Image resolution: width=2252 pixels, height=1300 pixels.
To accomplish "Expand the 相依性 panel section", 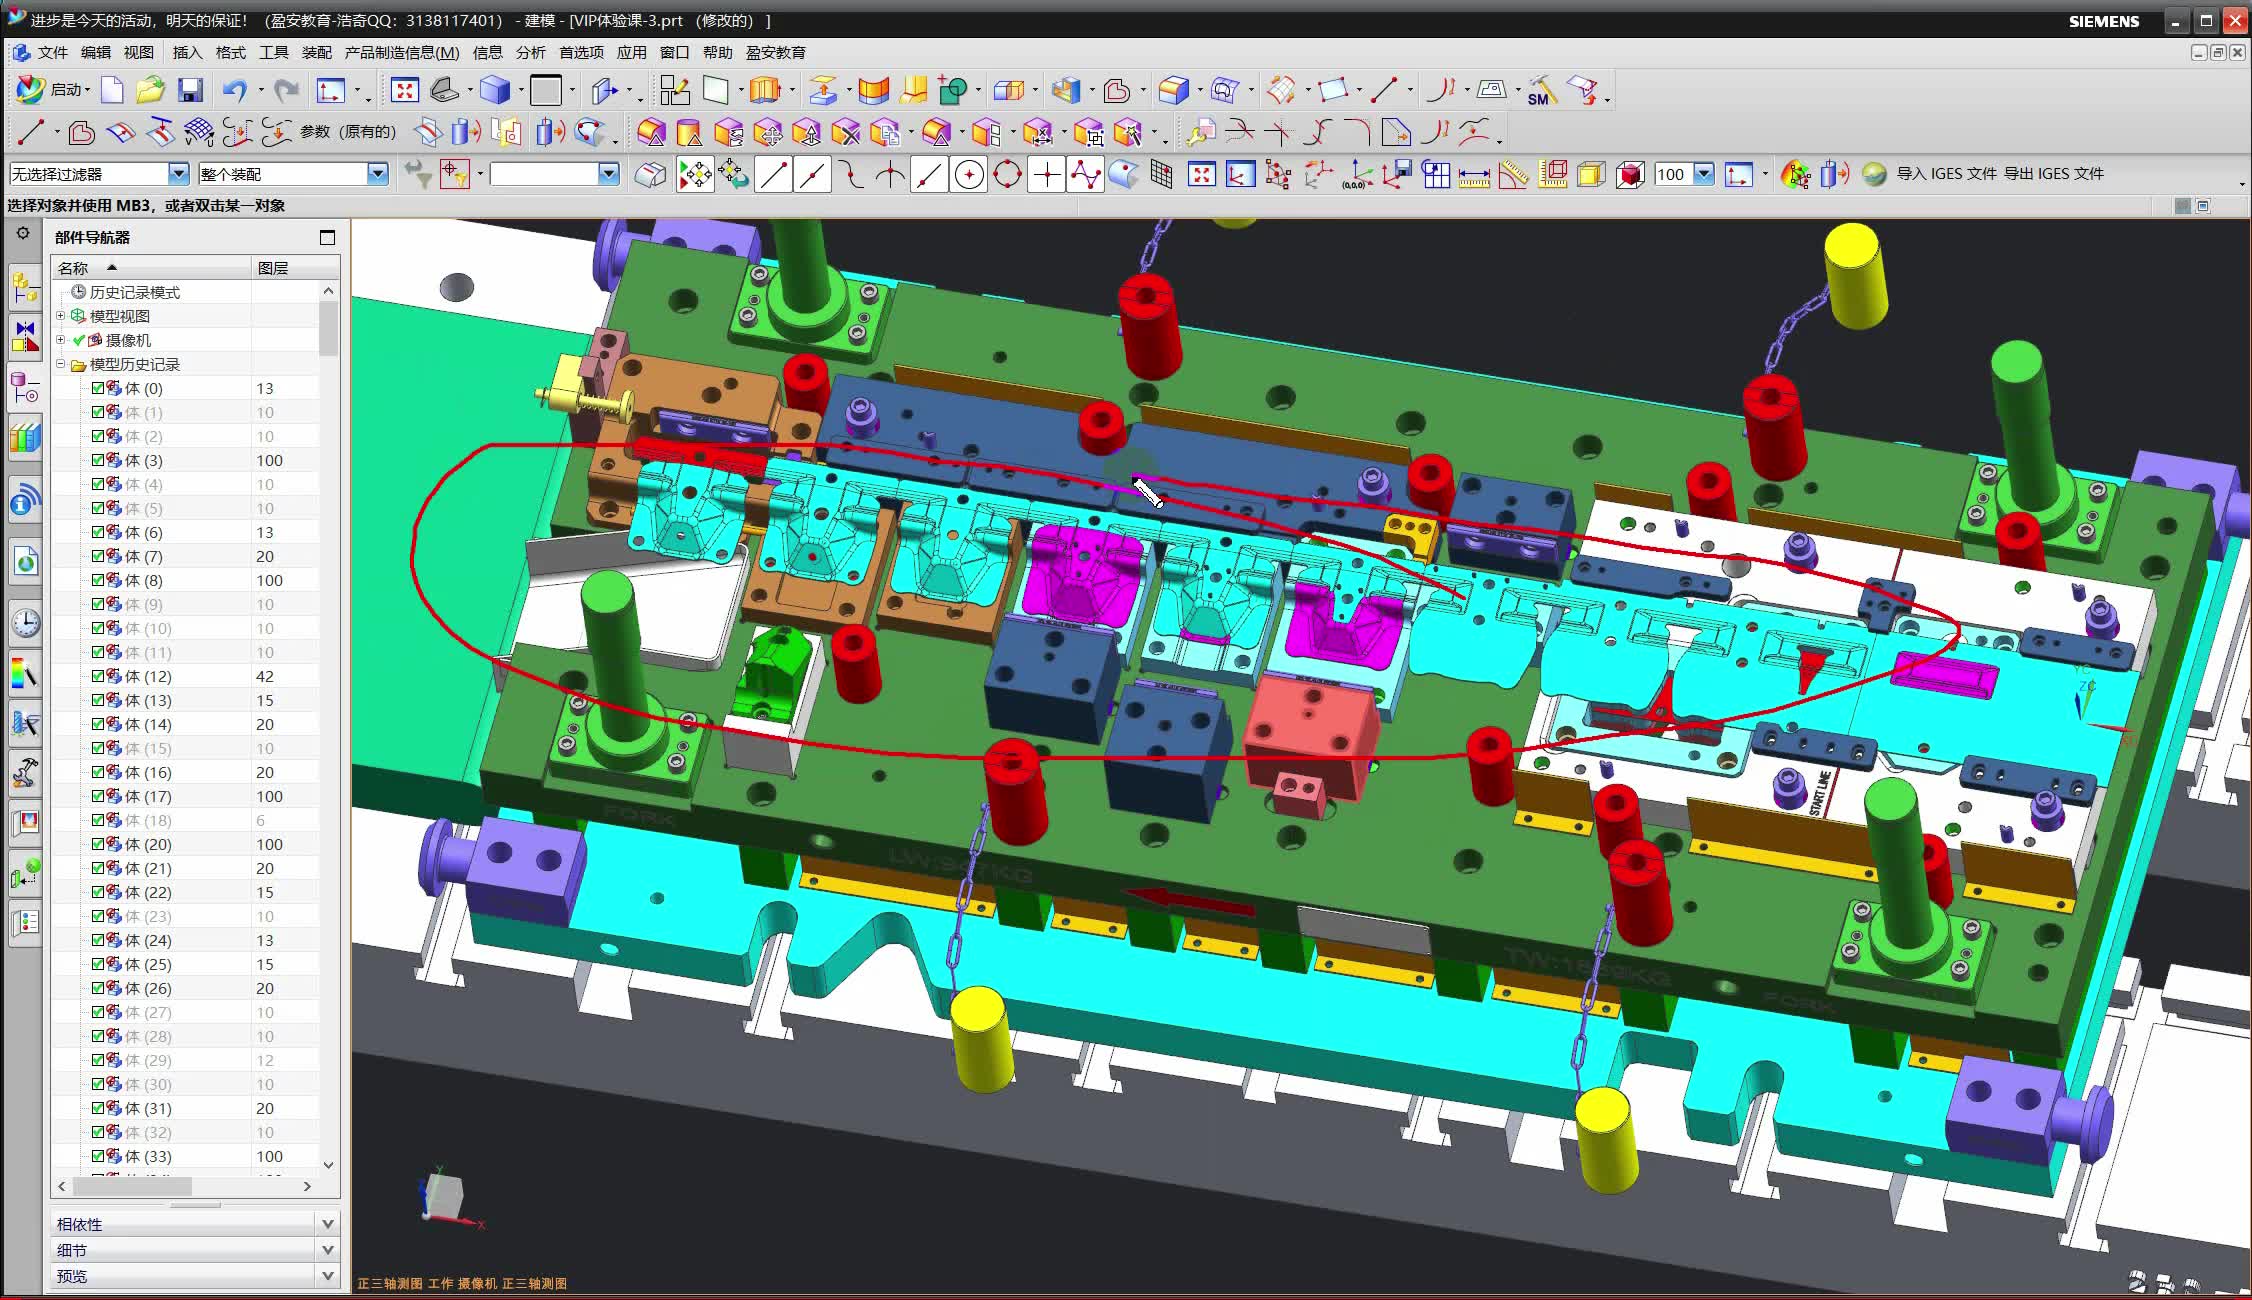I will point(327,1224).
